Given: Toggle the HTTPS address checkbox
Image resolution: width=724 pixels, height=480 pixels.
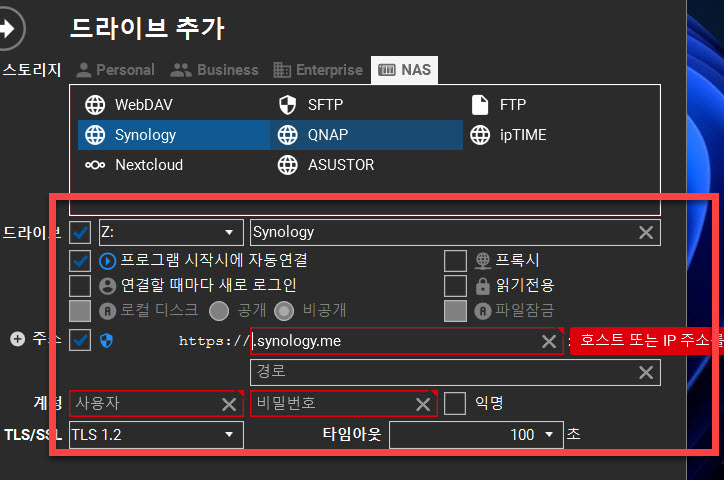Looking at the screenshot, I should (x=80, y=341).
